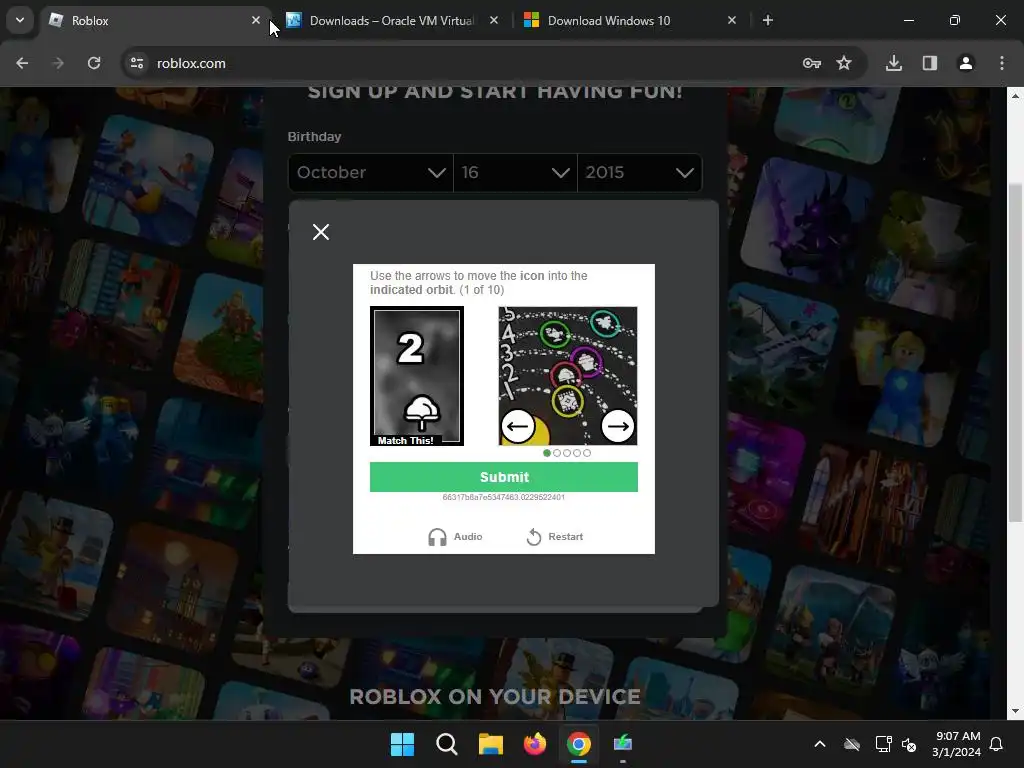The width and height of the screenshot is (1024, 768).
Task: Open the tab search dropdown arrow
Action: coord(20,20)
